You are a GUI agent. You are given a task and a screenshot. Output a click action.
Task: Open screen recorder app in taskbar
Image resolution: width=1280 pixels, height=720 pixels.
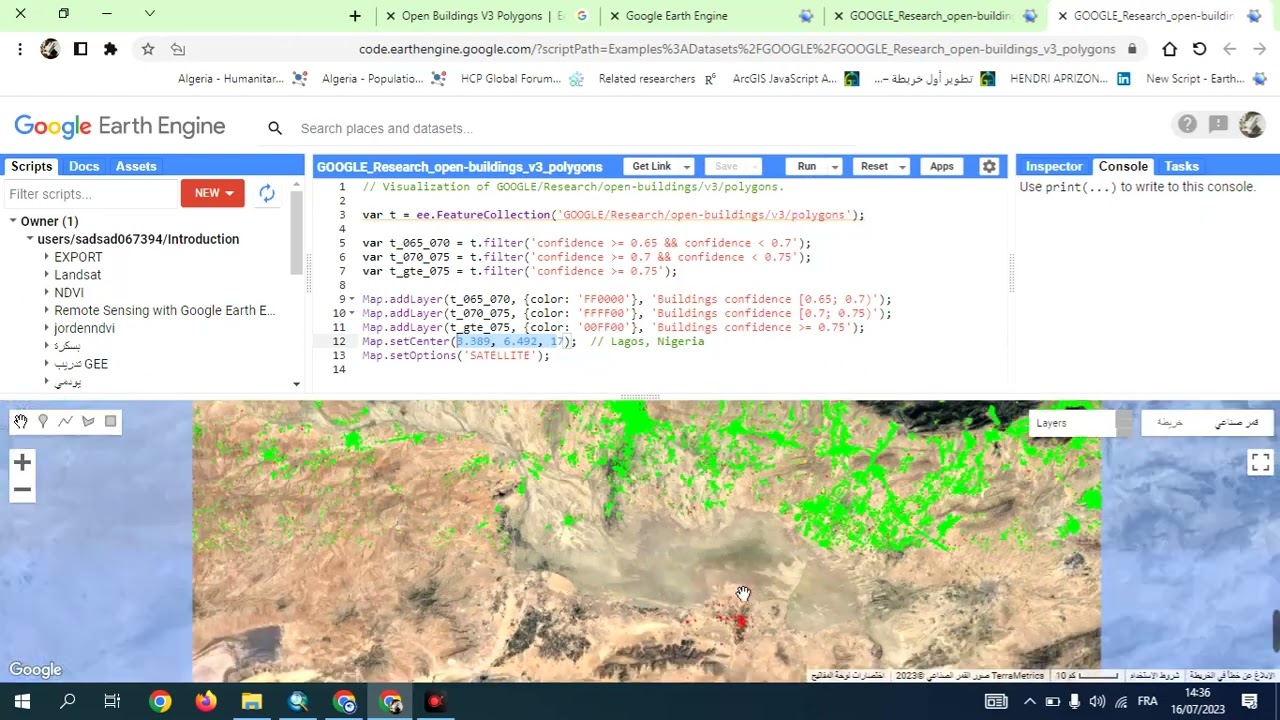(434, 702)
